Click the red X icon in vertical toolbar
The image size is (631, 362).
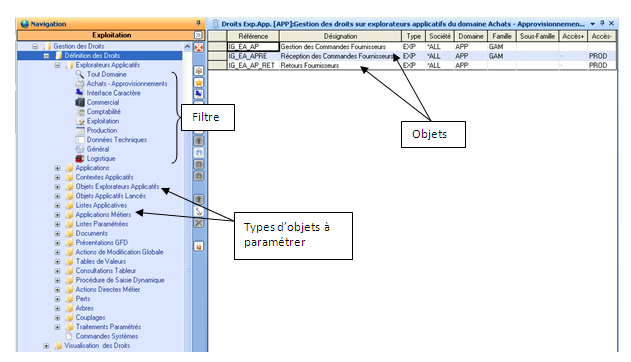pos(198,48)
